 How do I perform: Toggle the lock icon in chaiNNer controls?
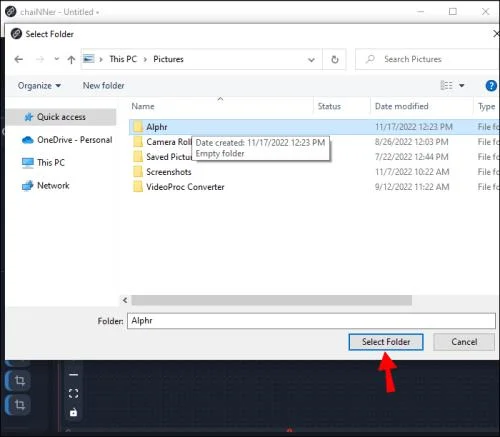73,412
